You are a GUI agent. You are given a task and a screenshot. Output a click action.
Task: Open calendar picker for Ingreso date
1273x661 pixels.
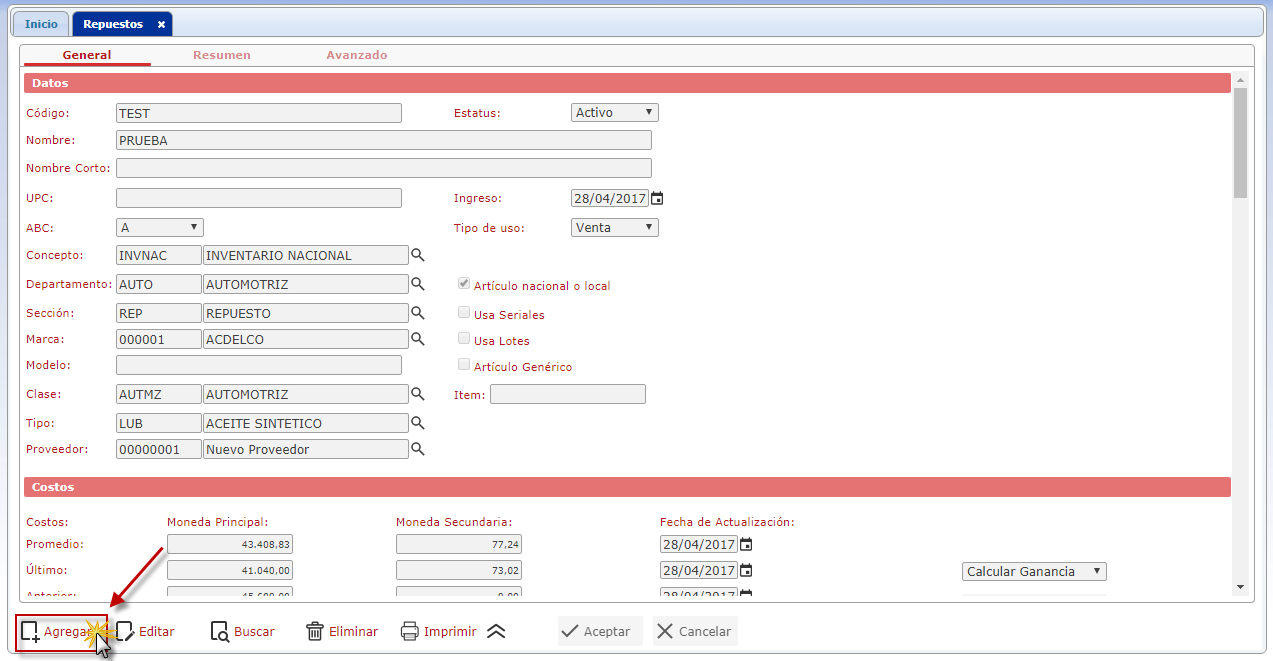coord(657,198)
